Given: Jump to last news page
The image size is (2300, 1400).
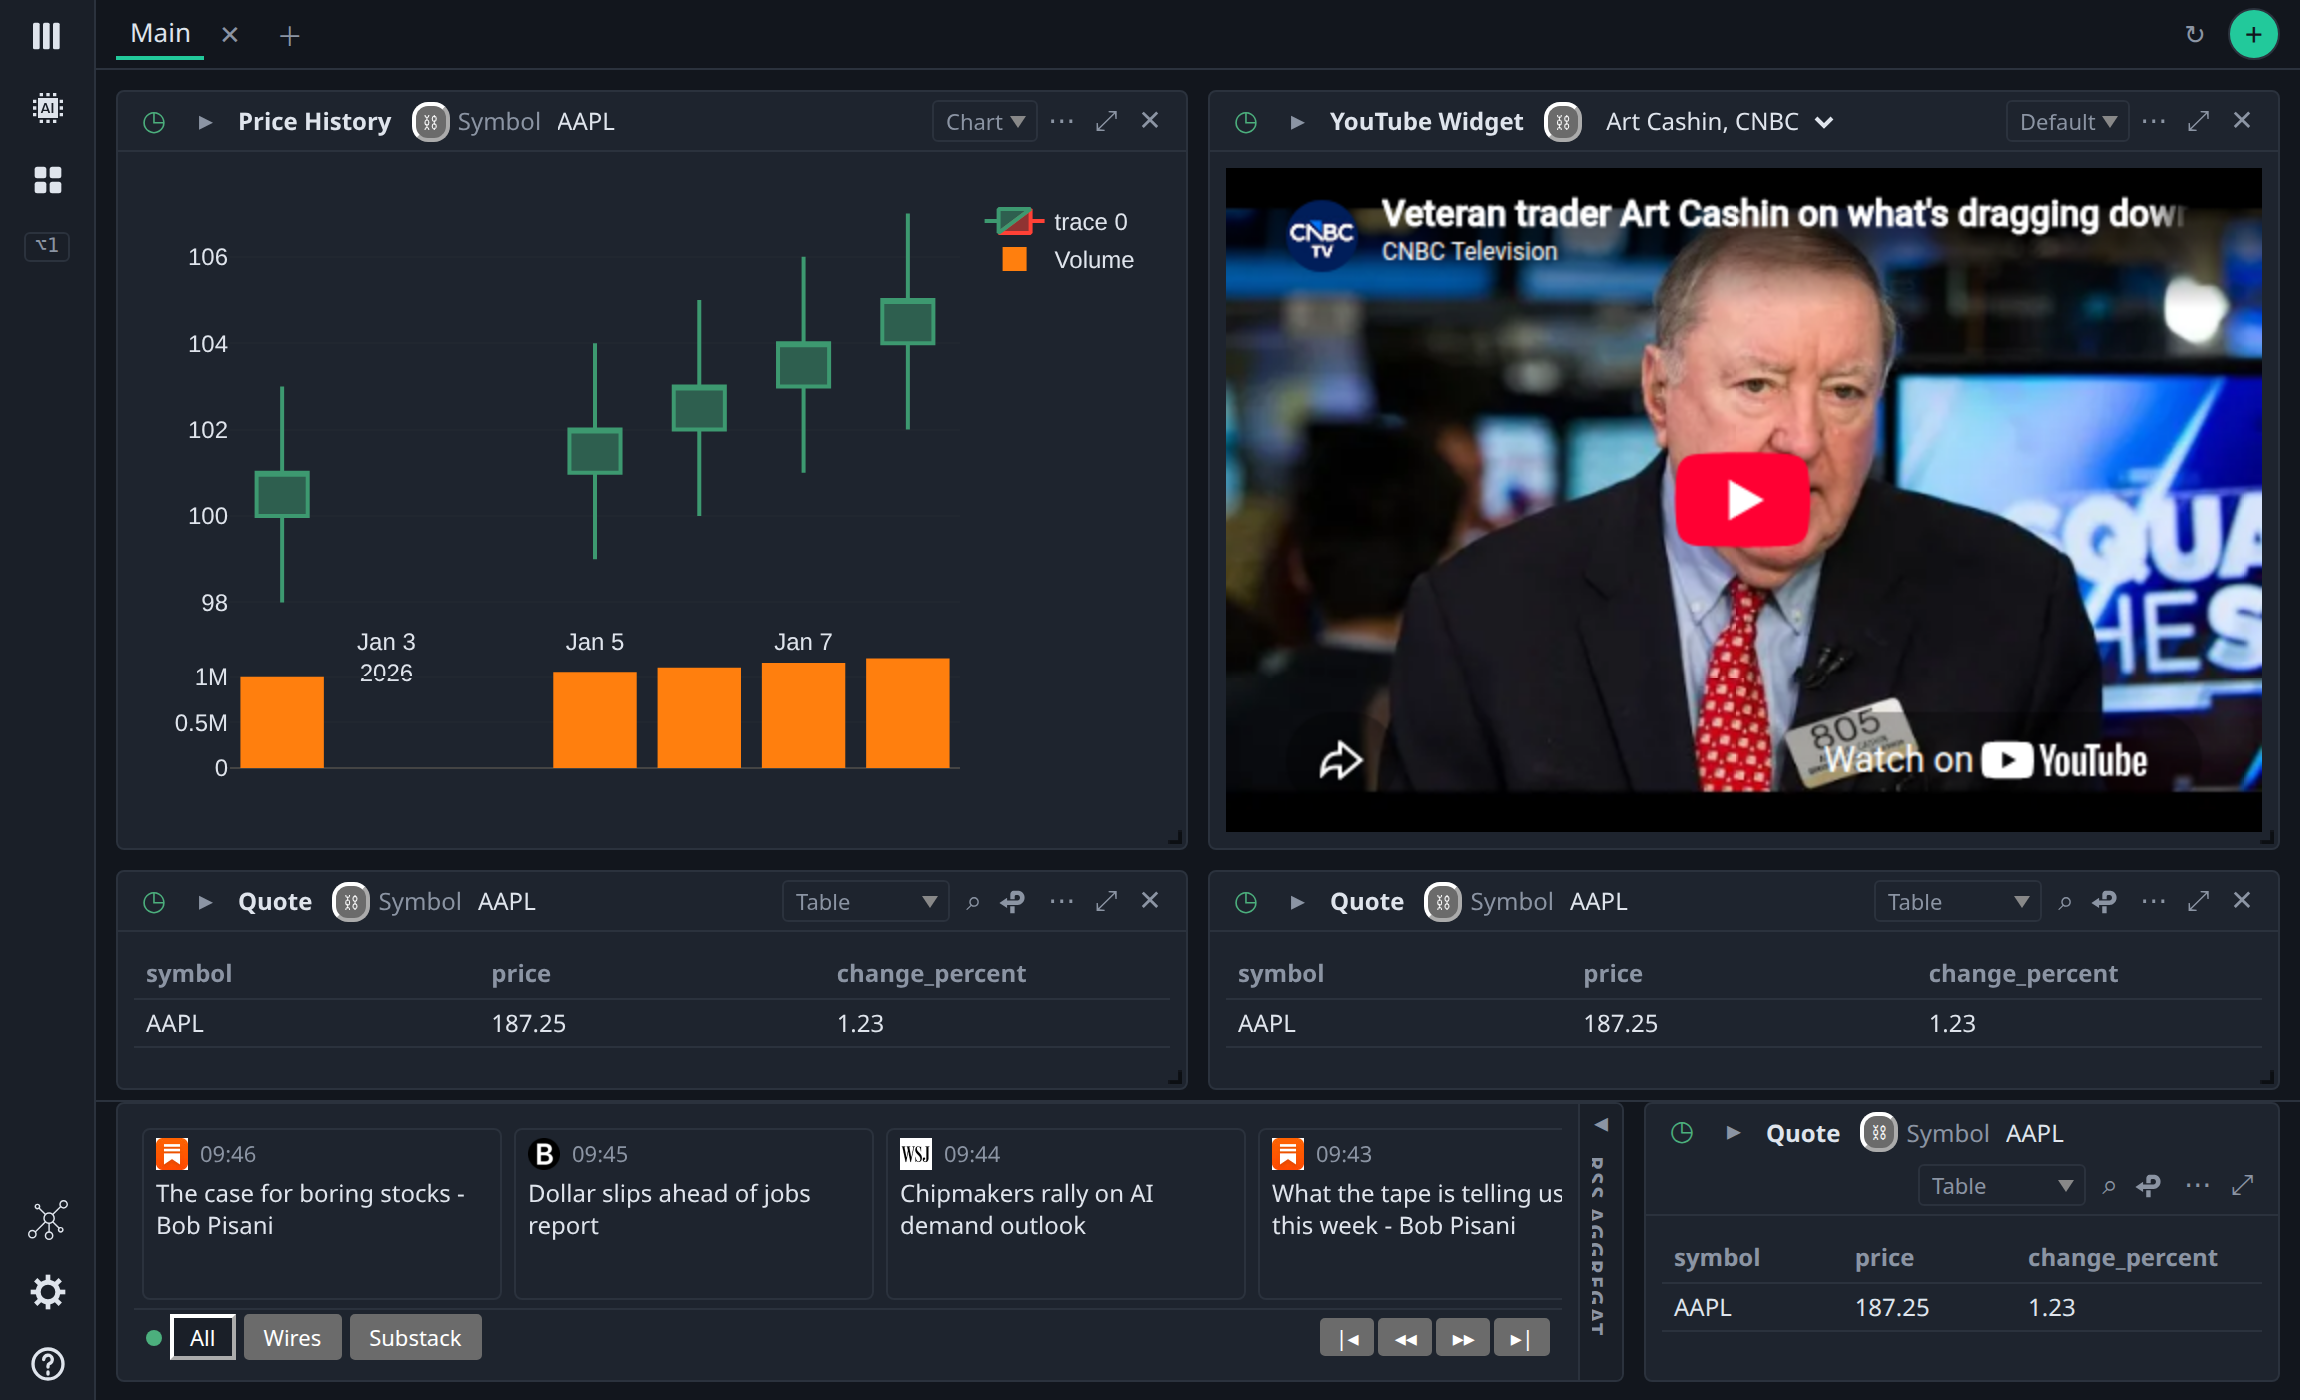Looking at the screenshot, I should [1521, 1339].
